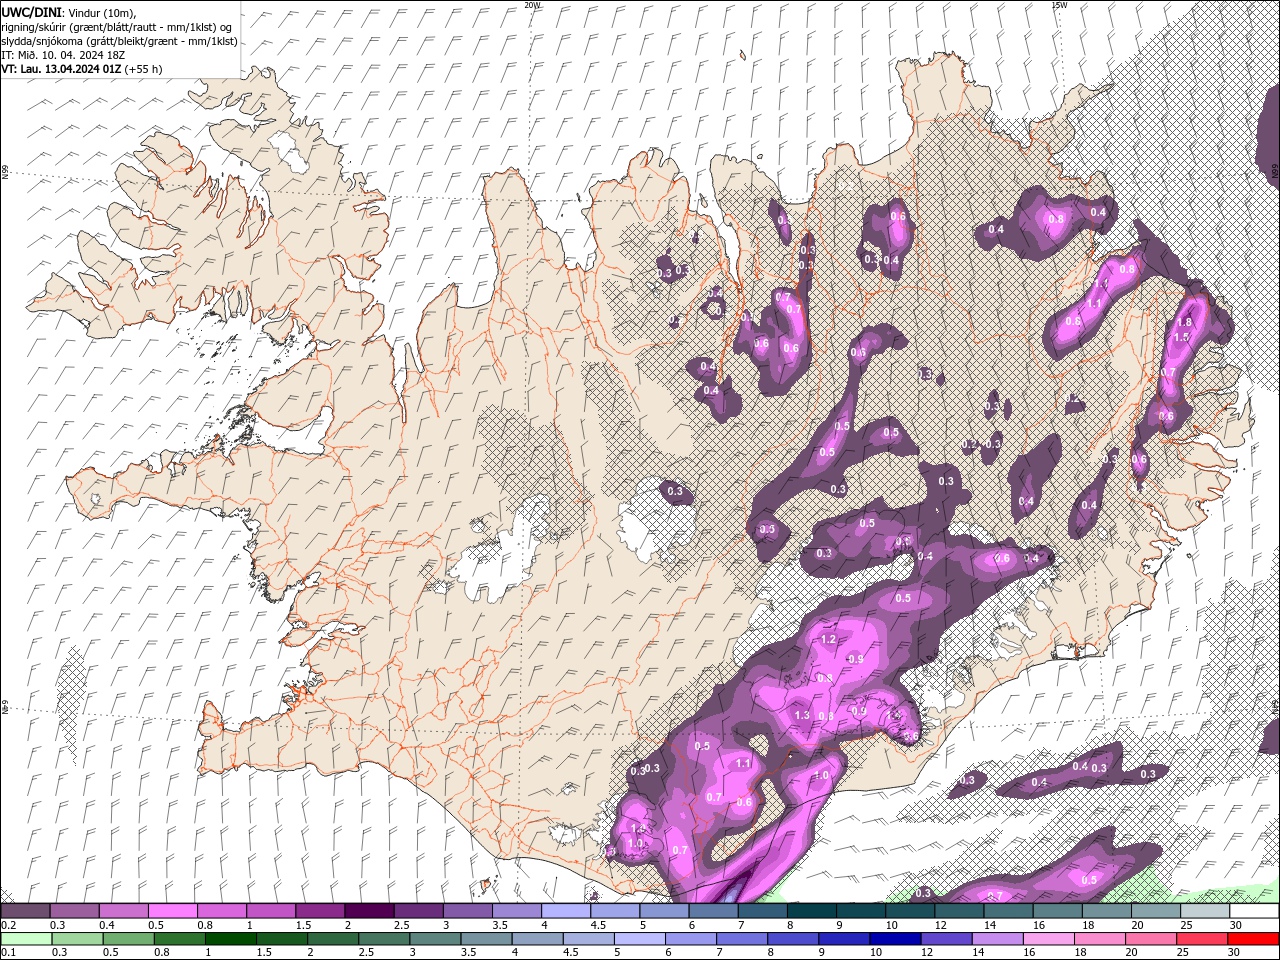Click the 1.2 snowfall value on the map
The width and height of the screenshot is (1280, 960).
click(x=828, y=639)
